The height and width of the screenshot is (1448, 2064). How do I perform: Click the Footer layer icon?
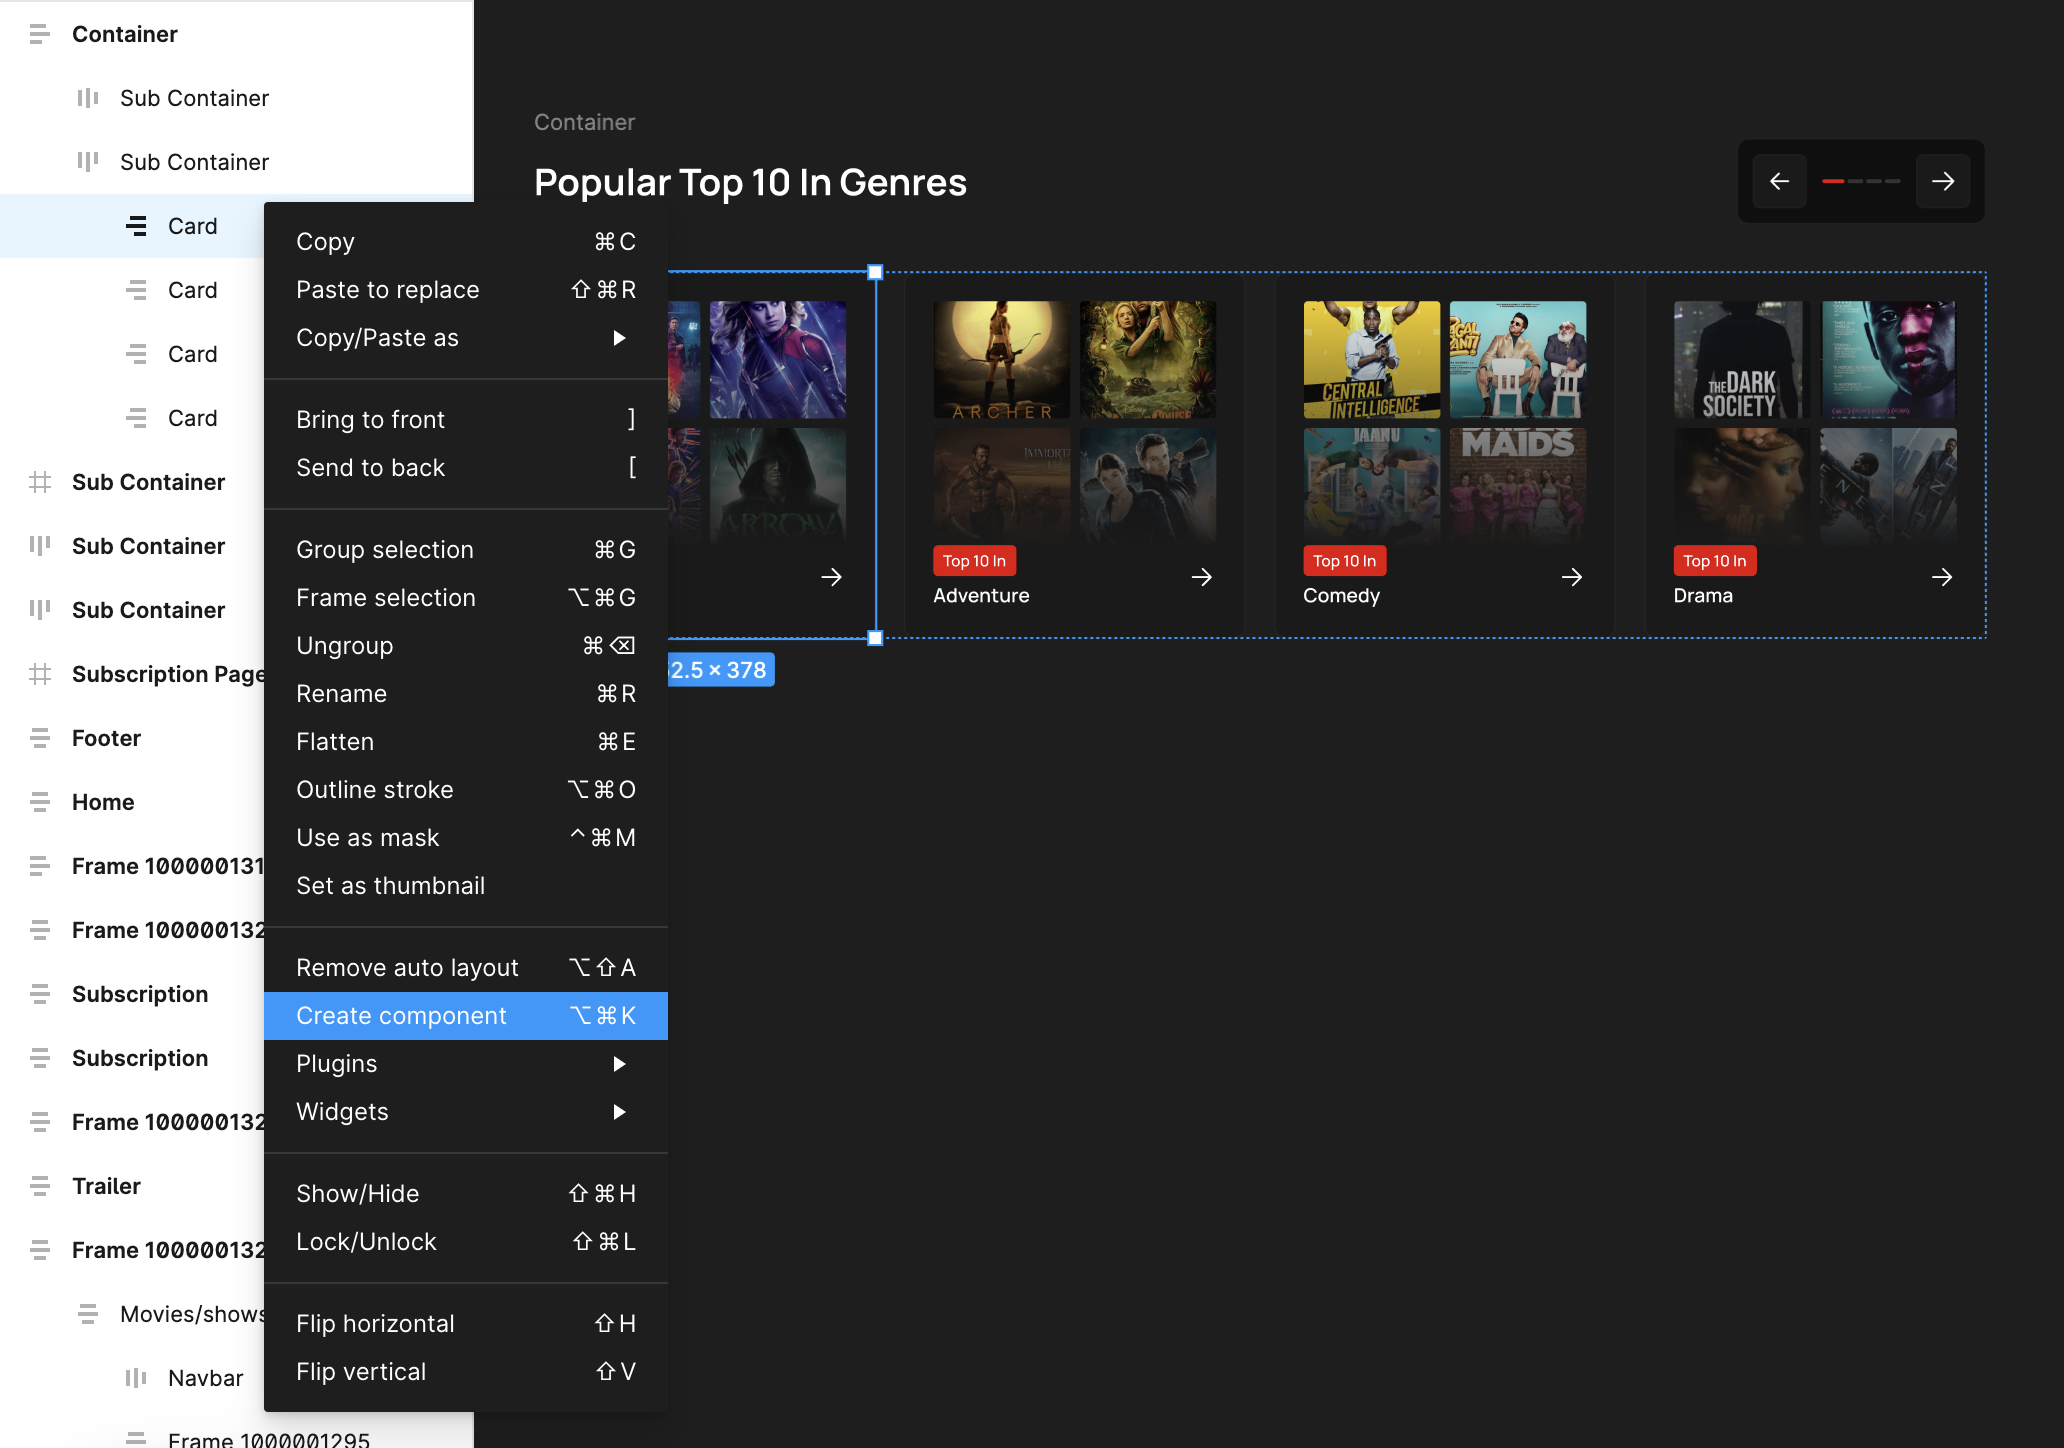(x=39, y=738)
